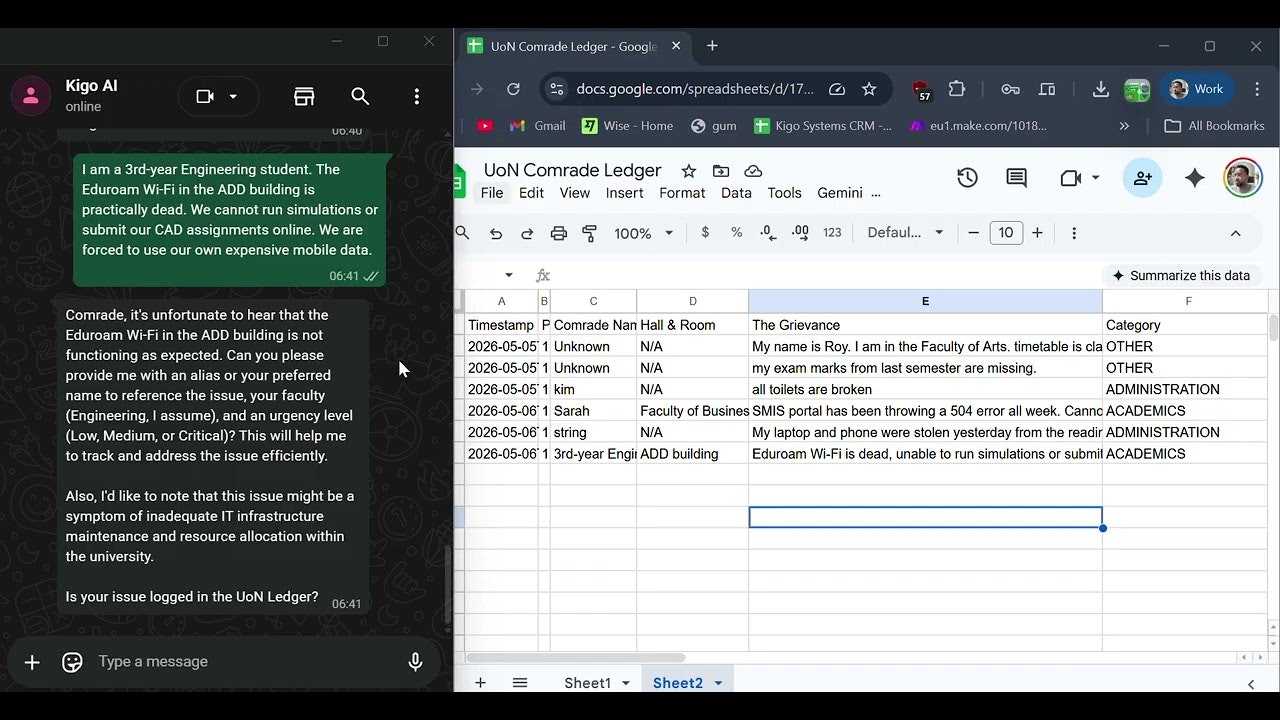Collapse the Sheets header with up chevron
Screen dimensions: 1280x720
point(1235,233)
